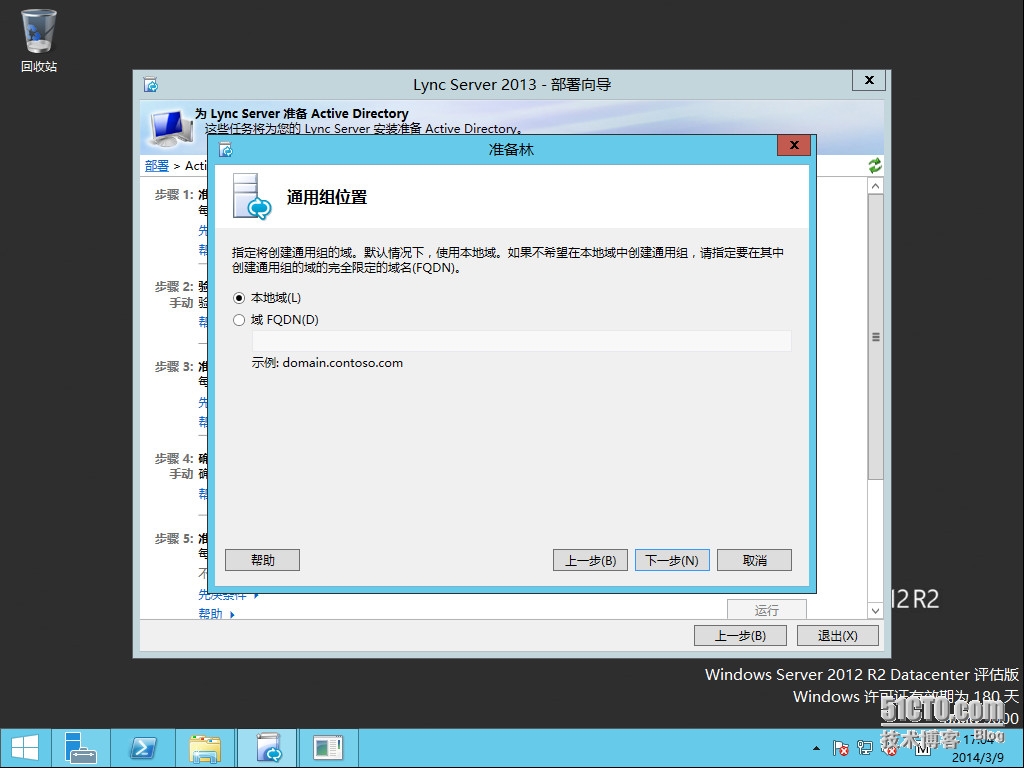Image resolution: width=1024 pixels, height=768 pixels.
Task: Open File Explorer from taskbar
Action: 205,748
